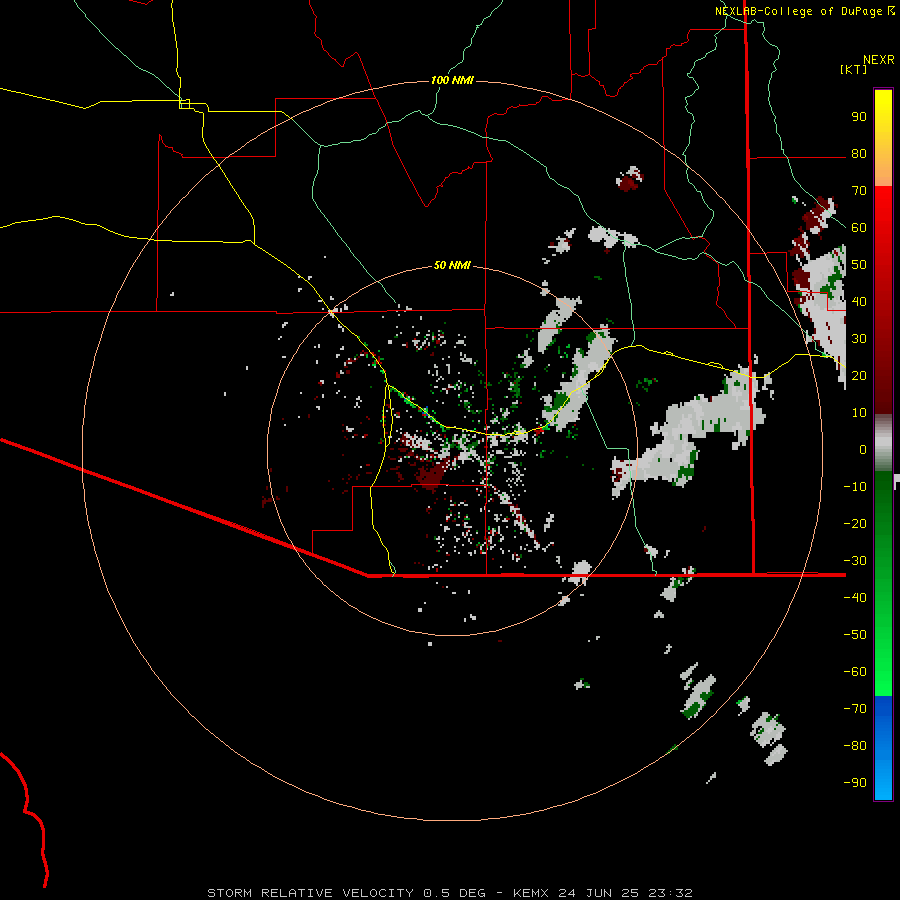
Task: Click the 24 JUN 25 date in the caption
Action: [x=595, y=893]
